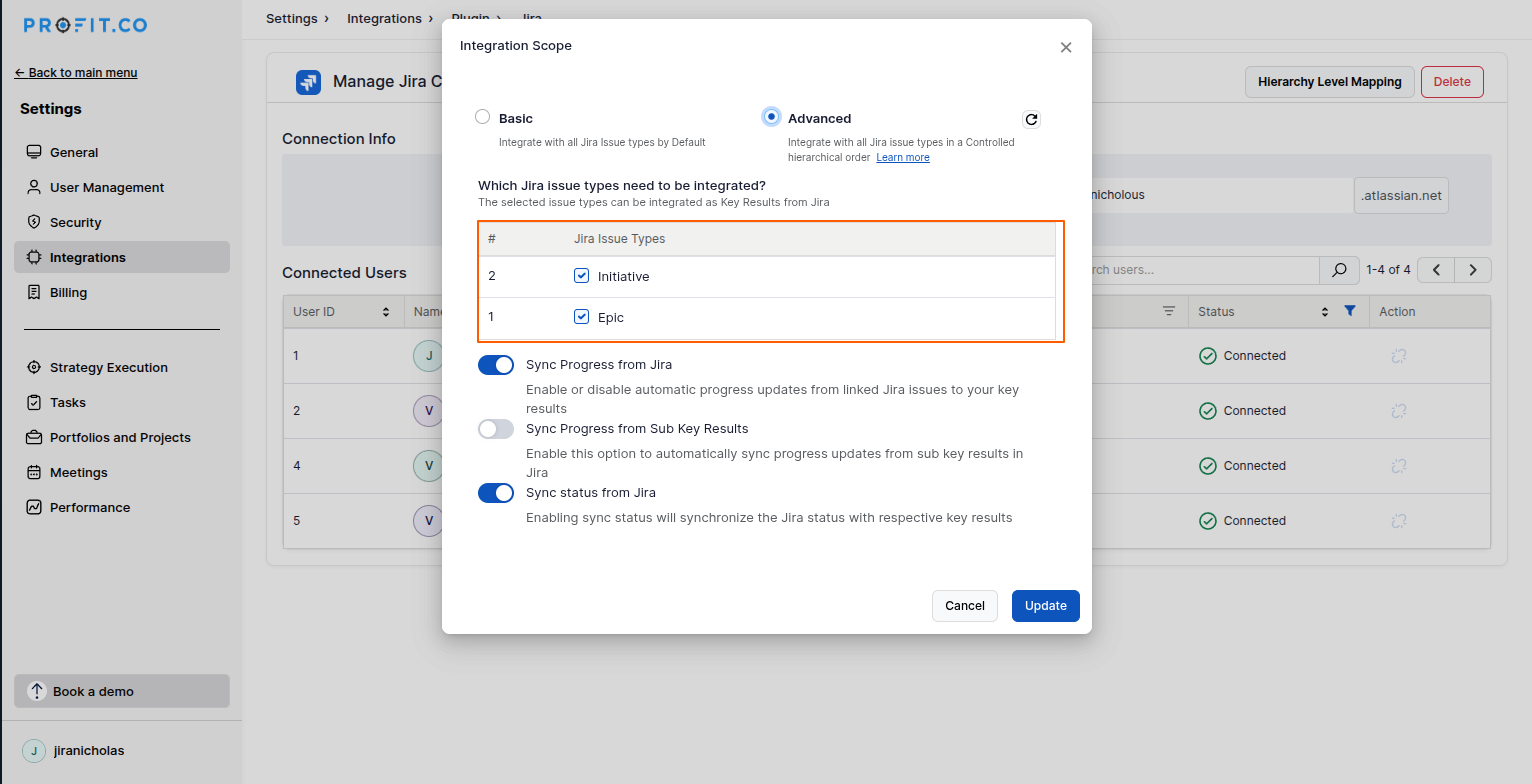Sort the Status column arrows
The image size is (1532, 784).
(1325, 312)
